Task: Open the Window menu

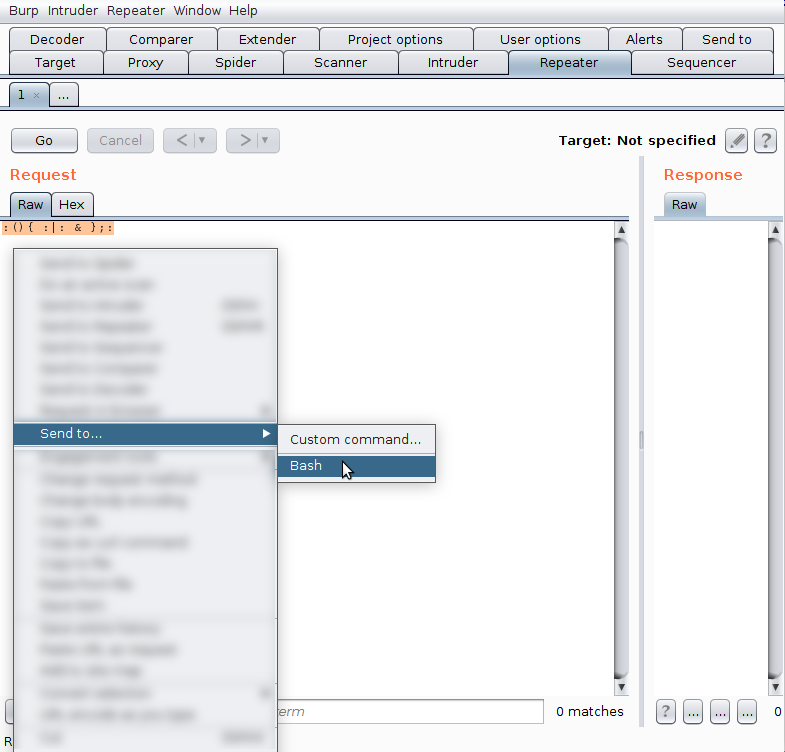Action: tap(197, 11)
